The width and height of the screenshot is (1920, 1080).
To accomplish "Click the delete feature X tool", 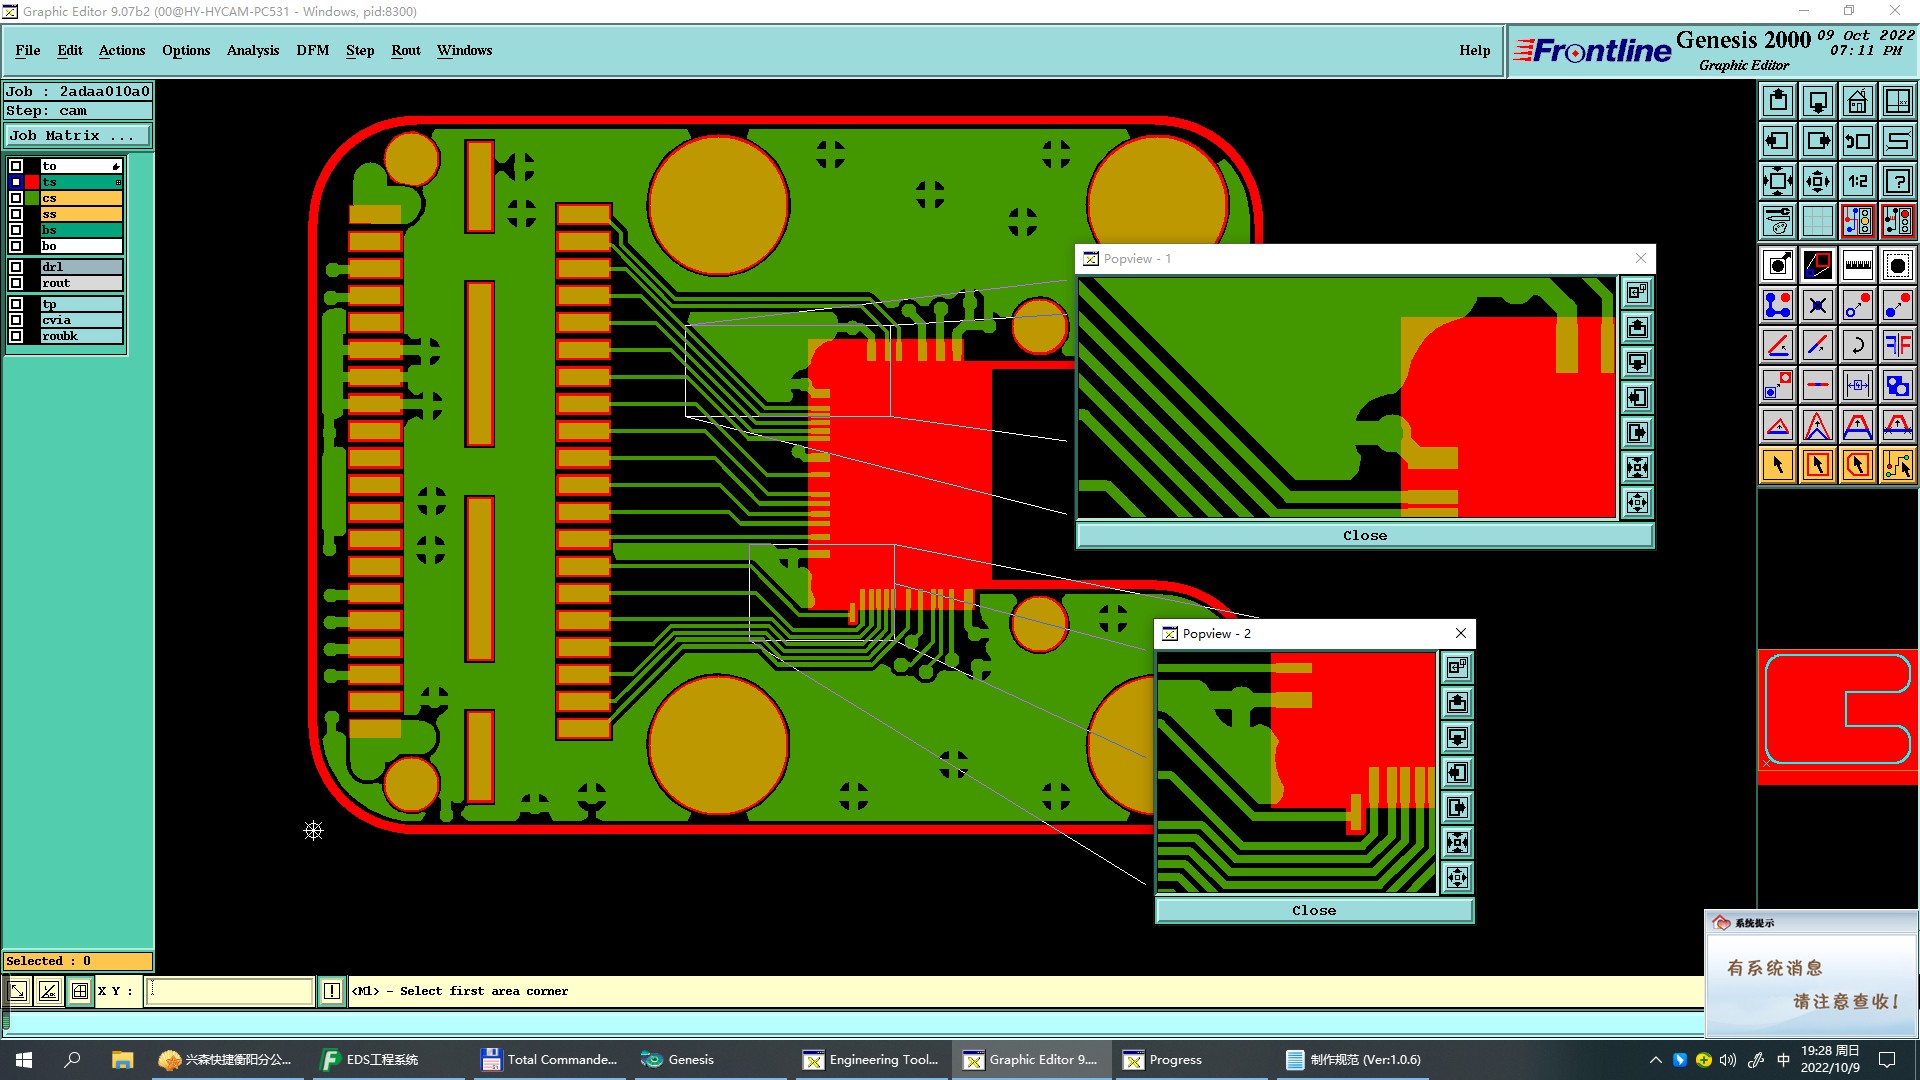I will point(1817,305).
